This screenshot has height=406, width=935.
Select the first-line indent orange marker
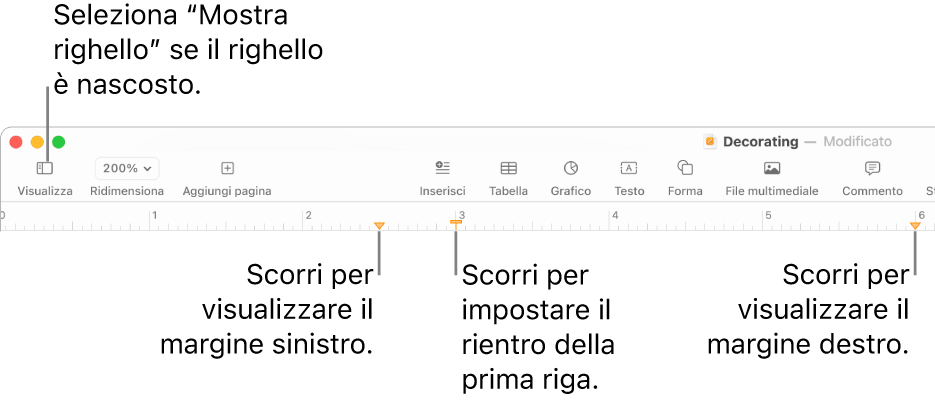point(455,221)
